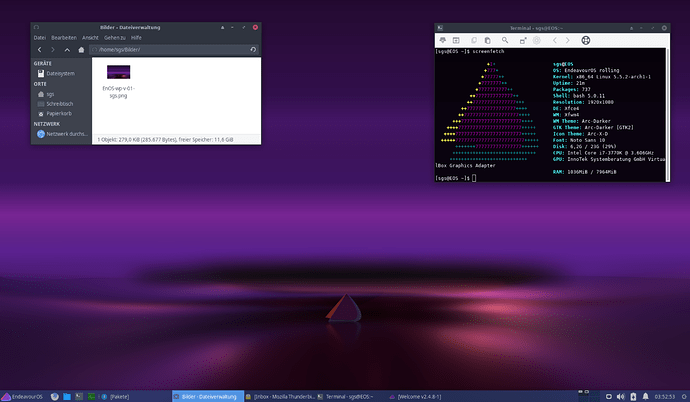Open the Datei menu
Image resolution: width=690 pixels, height=402 pixels.
point(40,37)
